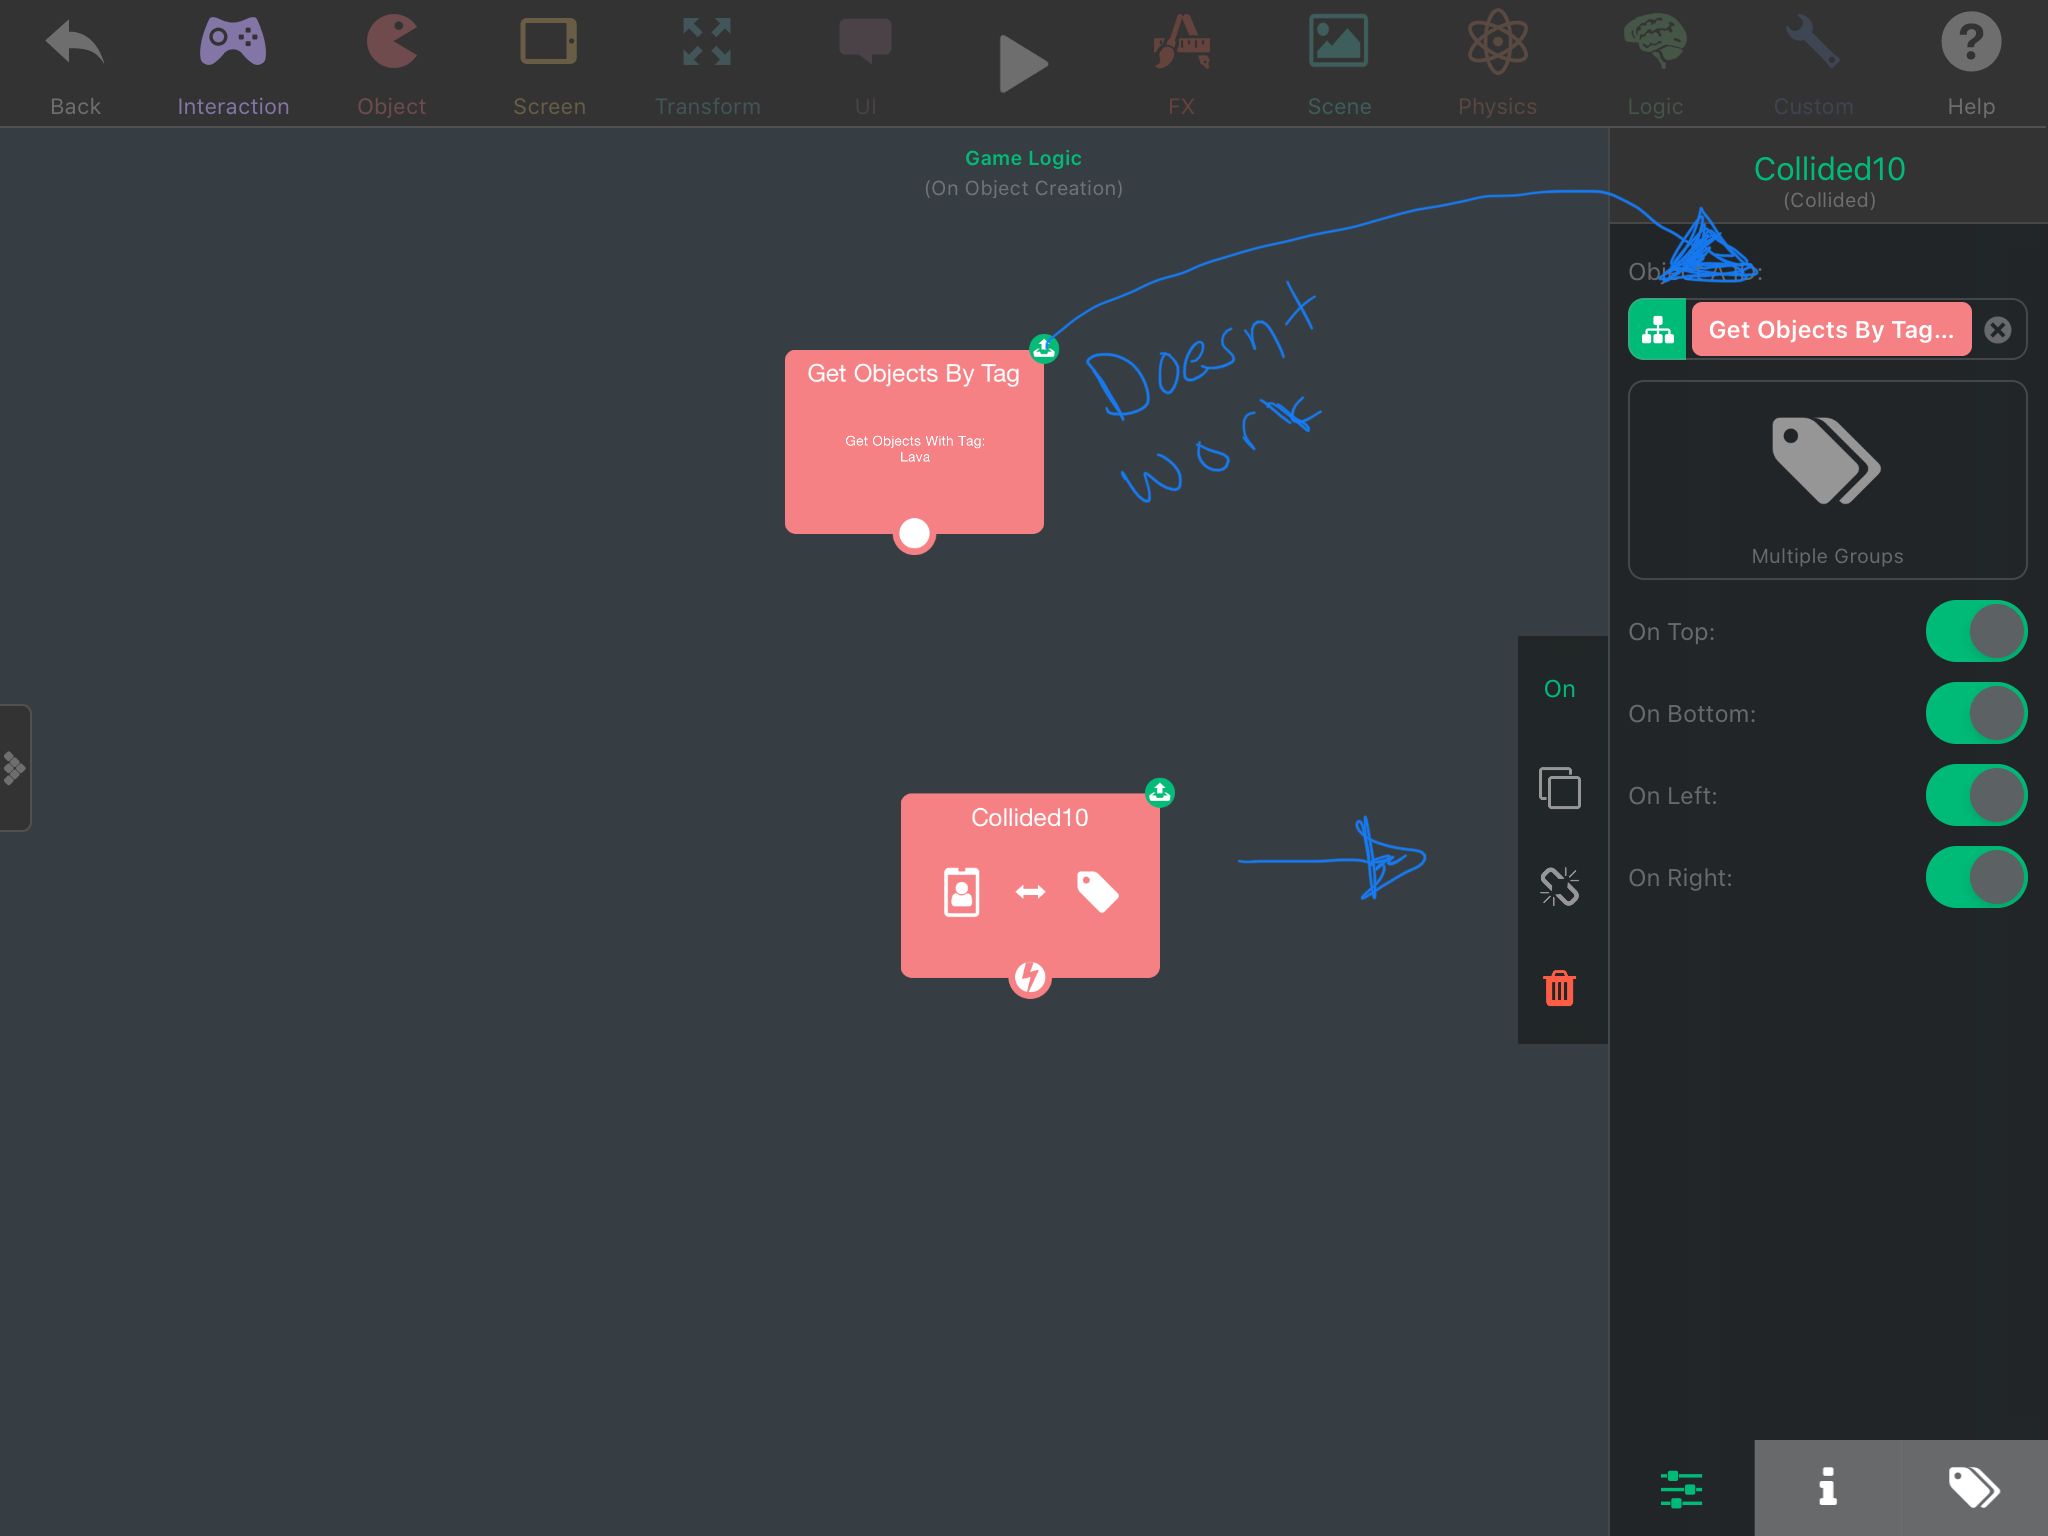Delete behavior using the red trash icon
The height and width of the screenshot is (1536, 2048).
[x=1559, y=988]
